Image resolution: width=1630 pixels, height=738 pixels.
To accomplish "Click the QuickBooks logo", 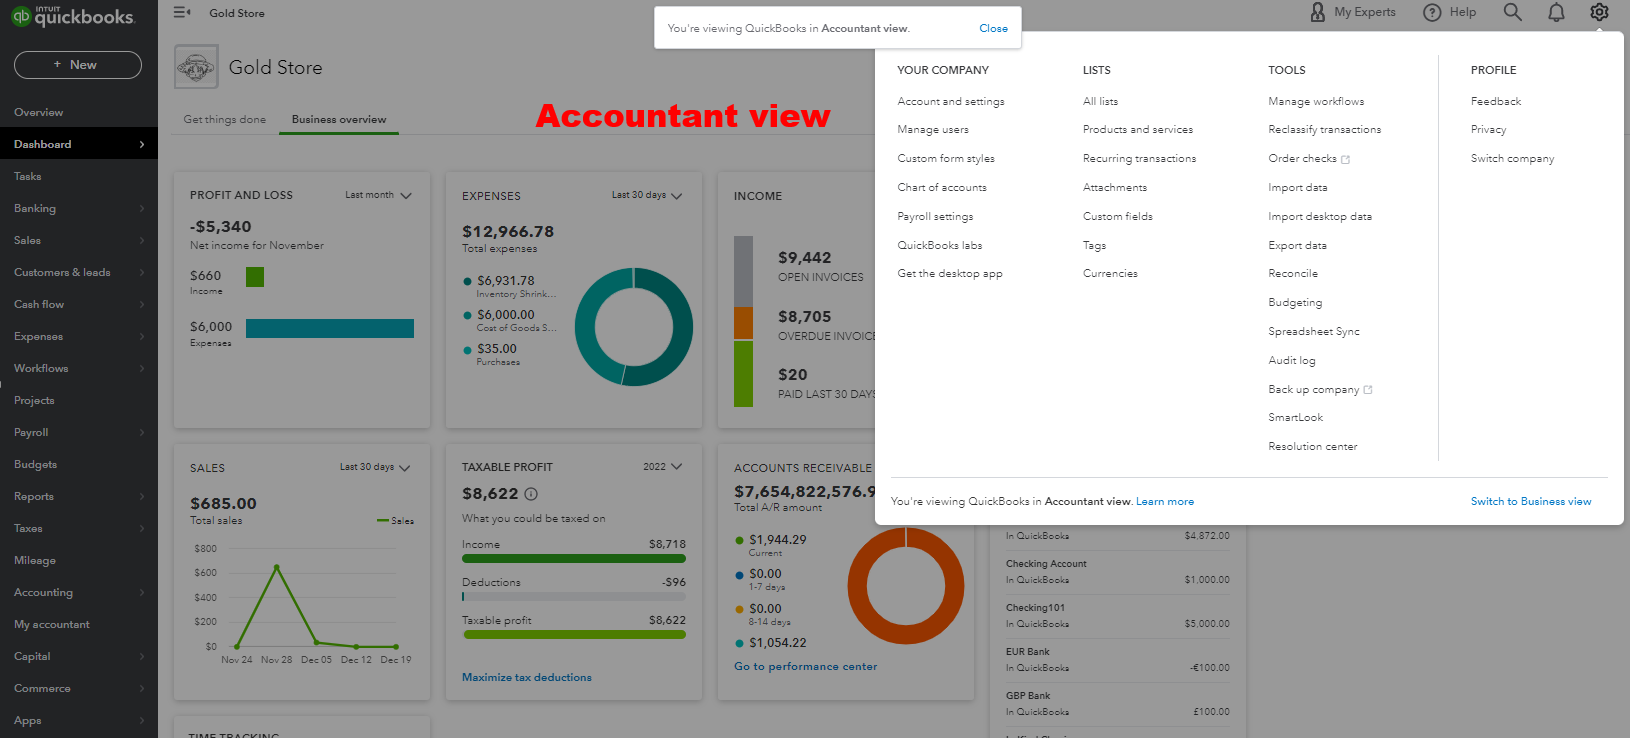I will [x=72, y=15].
